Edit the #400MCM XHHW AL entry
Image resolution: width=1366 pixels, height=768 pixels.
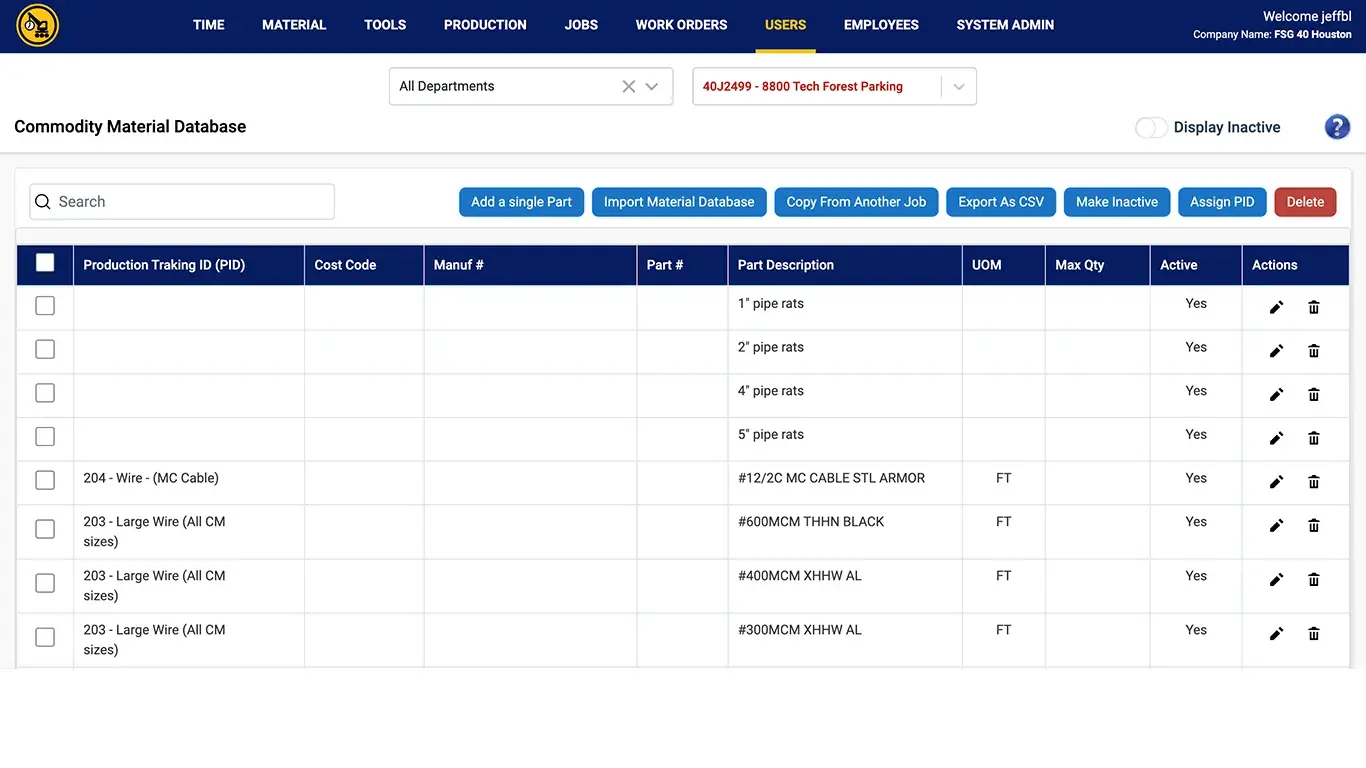(x=1276, y=580)
